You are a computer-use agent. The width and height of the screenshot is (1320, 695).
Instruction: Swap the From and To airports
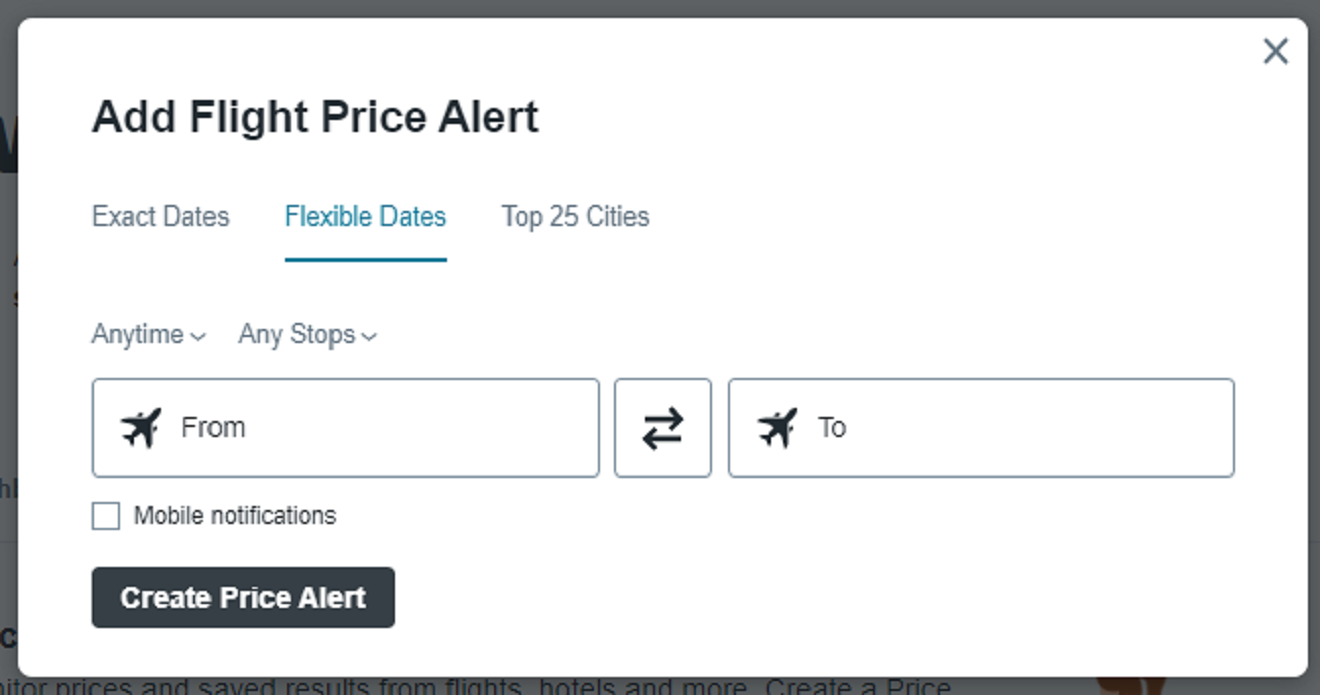tap(662, 428)
